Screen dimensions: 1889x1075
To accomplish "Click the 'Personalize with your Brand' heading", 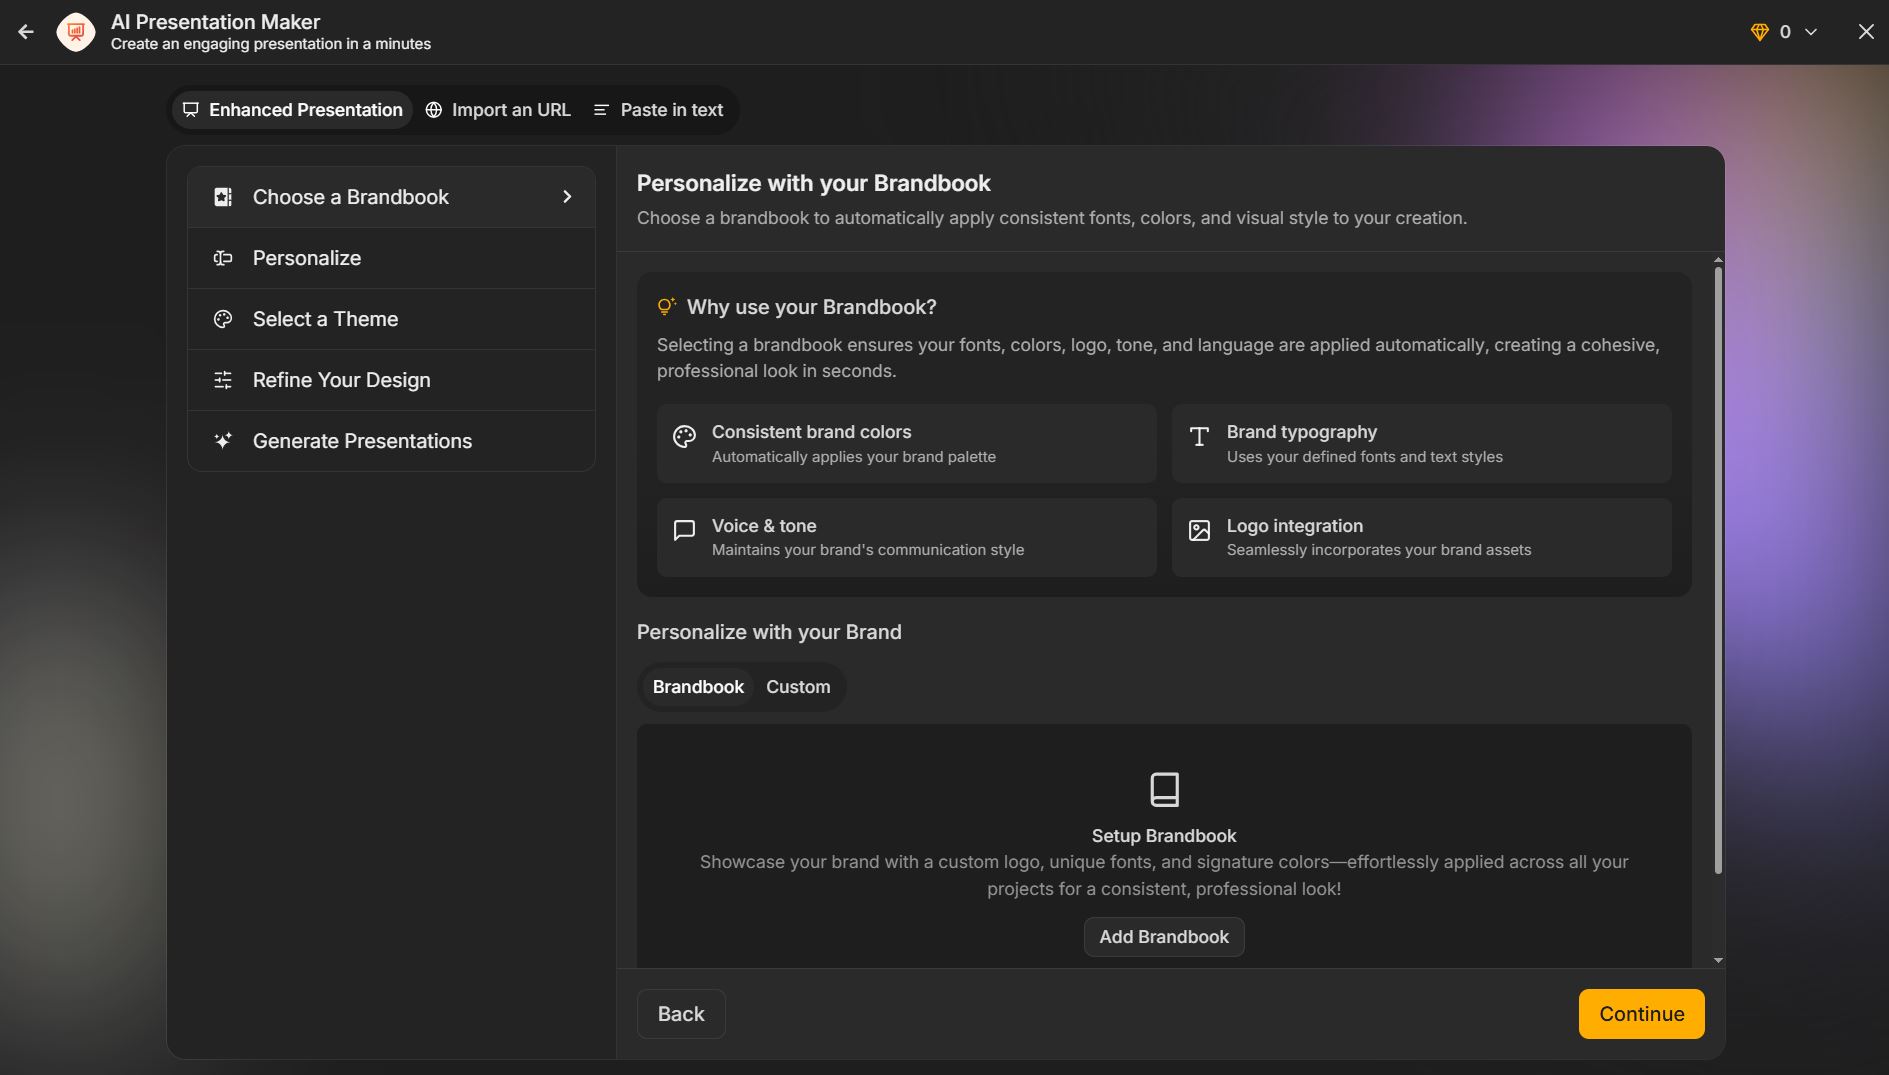I will tap(769, 632).
